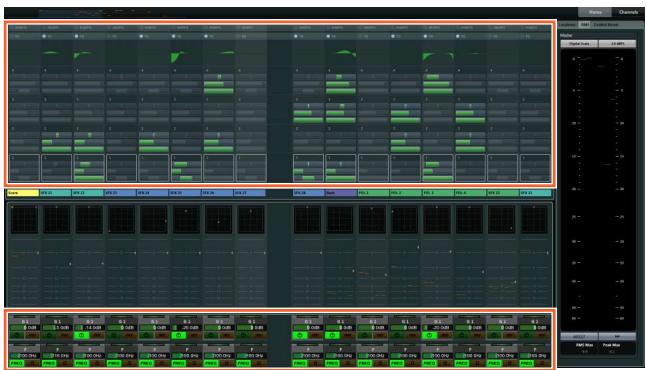The image size is (646, 370).
Task: Open the Control Room tab
Action: 606,25
